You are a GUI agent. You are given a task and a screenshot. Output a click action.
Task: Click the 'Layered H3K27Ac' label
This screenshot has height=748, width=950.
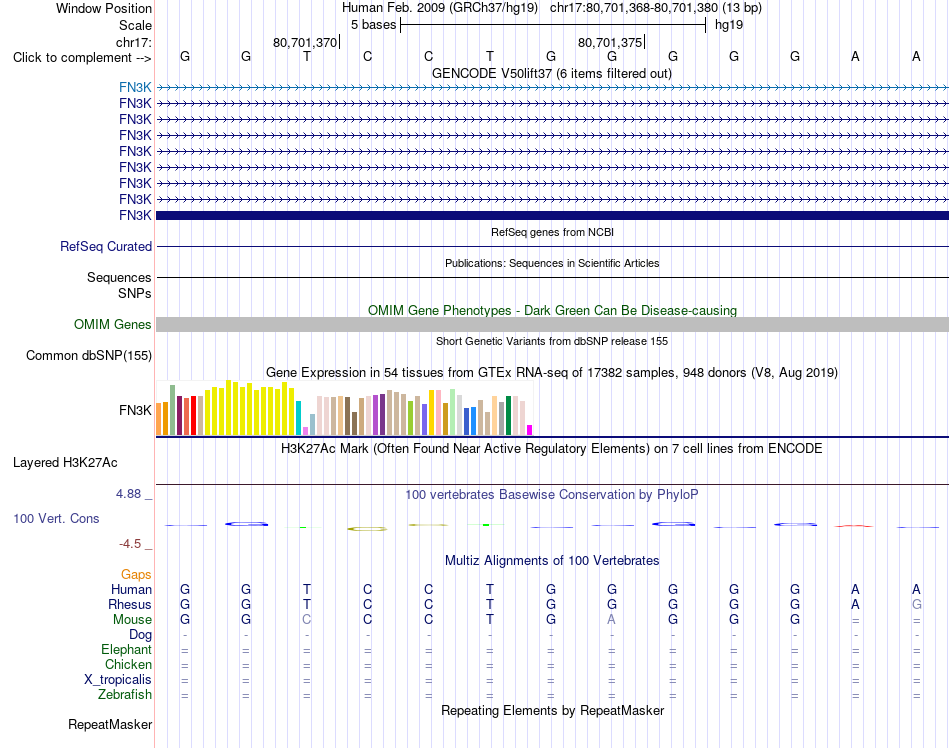coord(65,463)
